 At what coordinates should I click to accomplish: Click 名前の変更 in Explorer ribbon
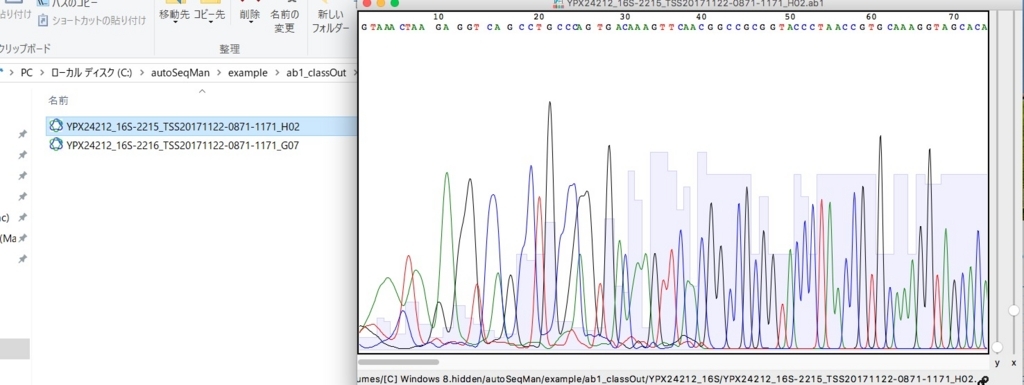[x=285, y=21]
